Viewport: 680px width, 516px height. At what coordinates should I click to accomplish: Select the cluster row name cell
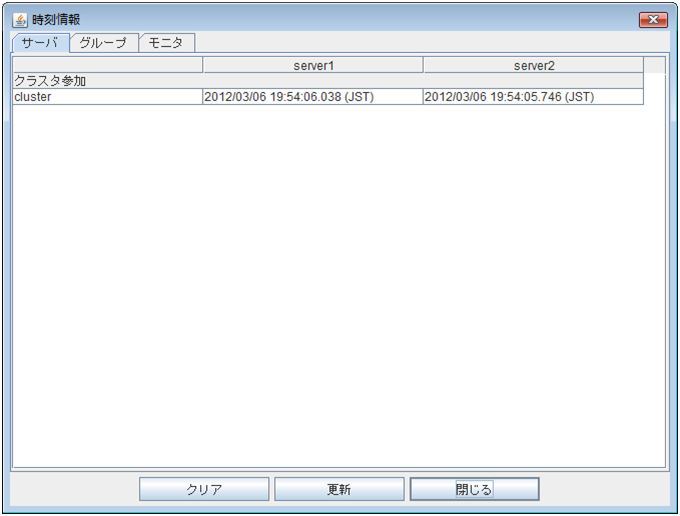pyautogui.click(x=107, y=97)
